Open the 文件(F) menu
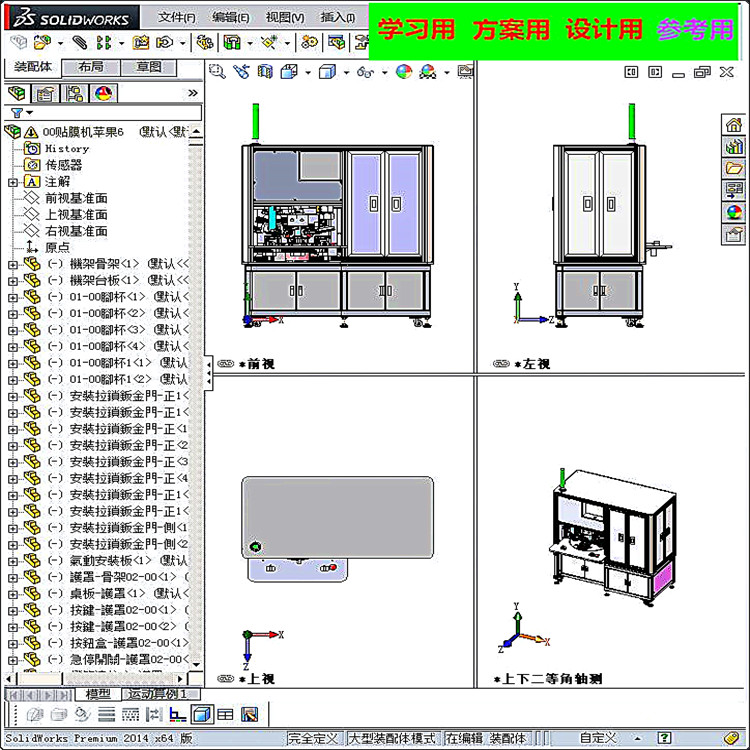This screenshot has width=750, height=750. tap(177, 17)
